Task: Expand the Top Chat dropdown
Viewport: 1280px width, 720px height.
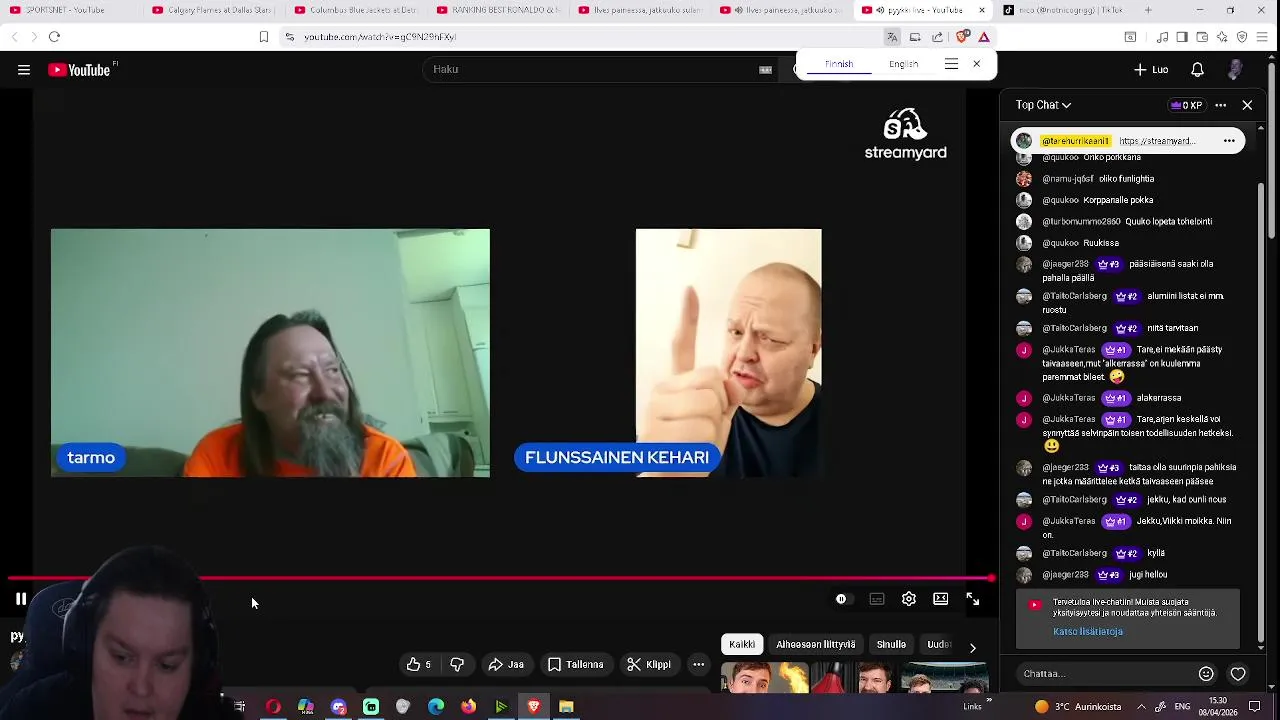Action: [1043, 105]
